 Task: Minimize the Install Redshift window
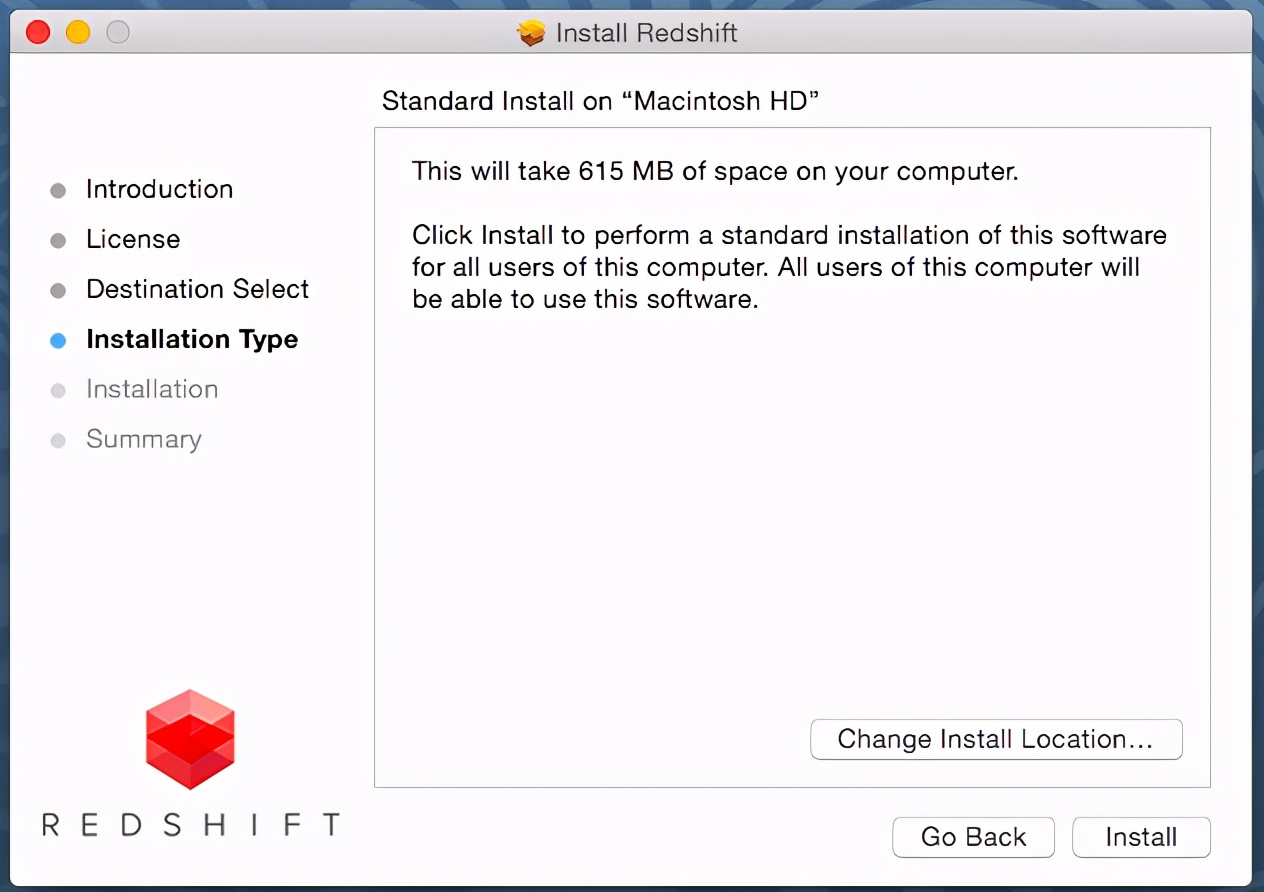click(78, 32)
